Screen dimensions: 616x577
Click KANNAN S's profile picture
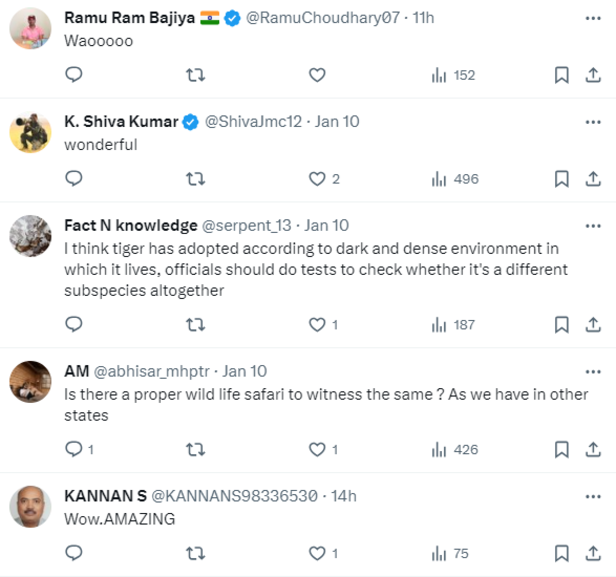(30, 506)
